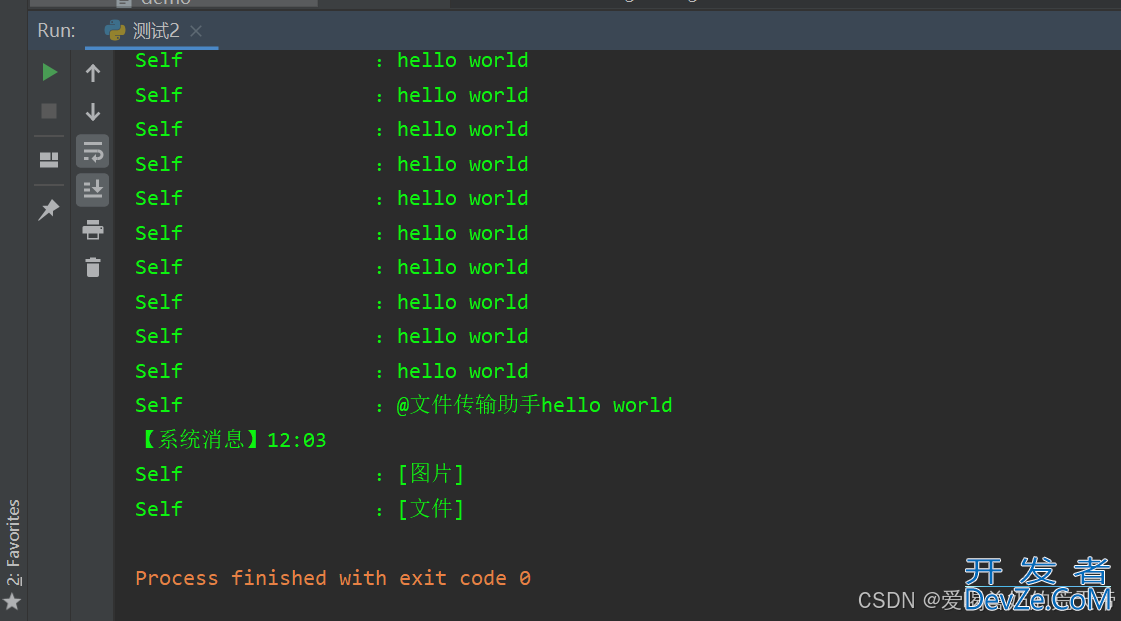The height and width of the screenshot is (621, 1121).
Task: Click the Stop process square icon
Action: click(49, 111)
